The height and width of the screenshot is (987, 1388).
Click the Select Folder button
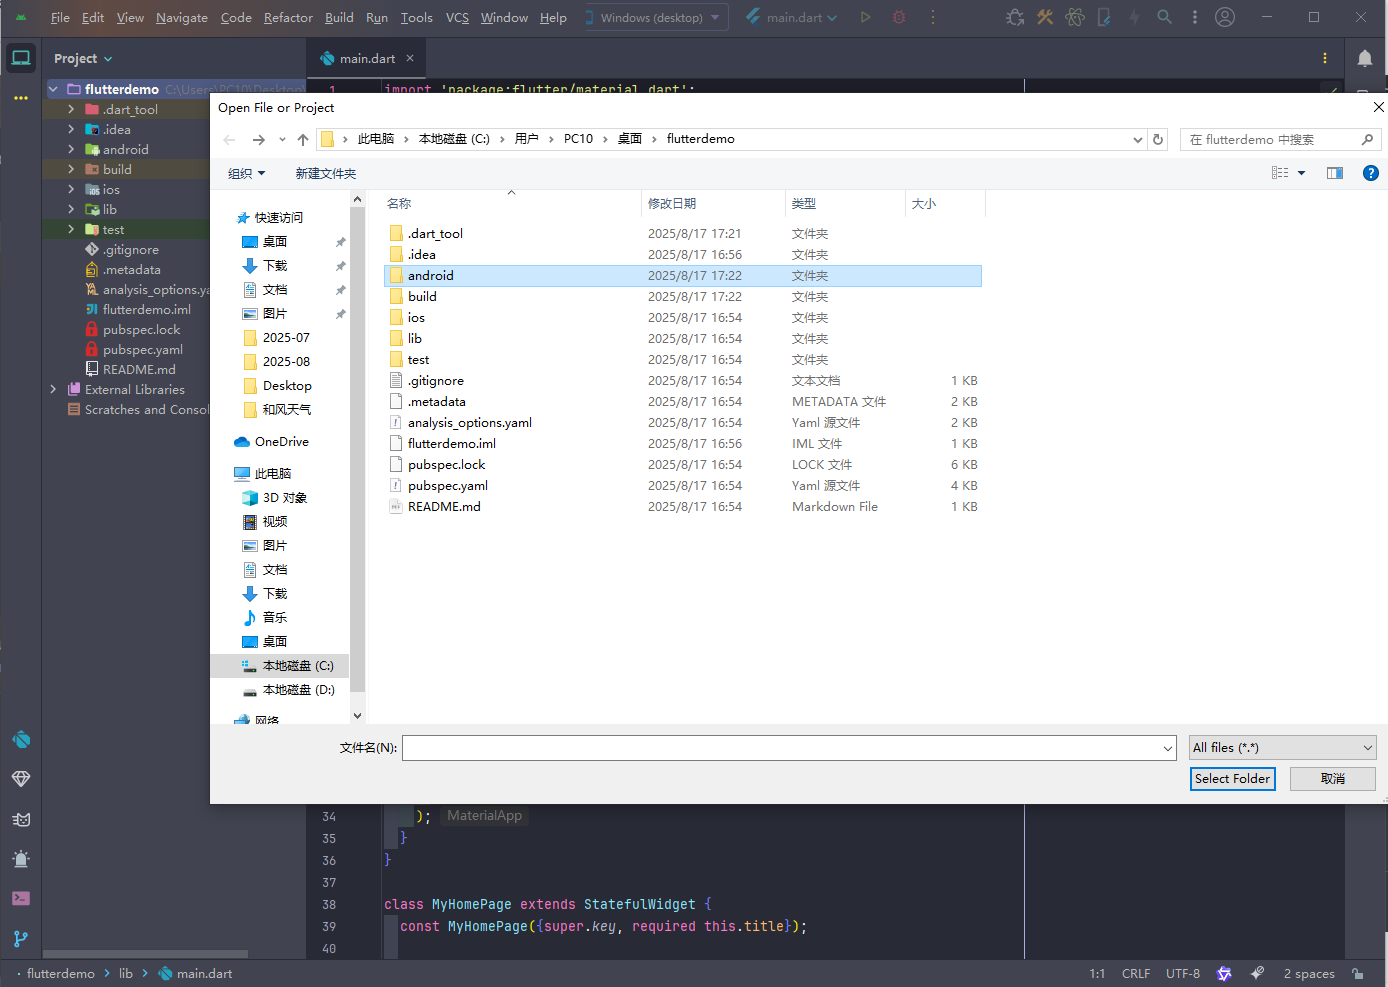tap(1232, 779)
